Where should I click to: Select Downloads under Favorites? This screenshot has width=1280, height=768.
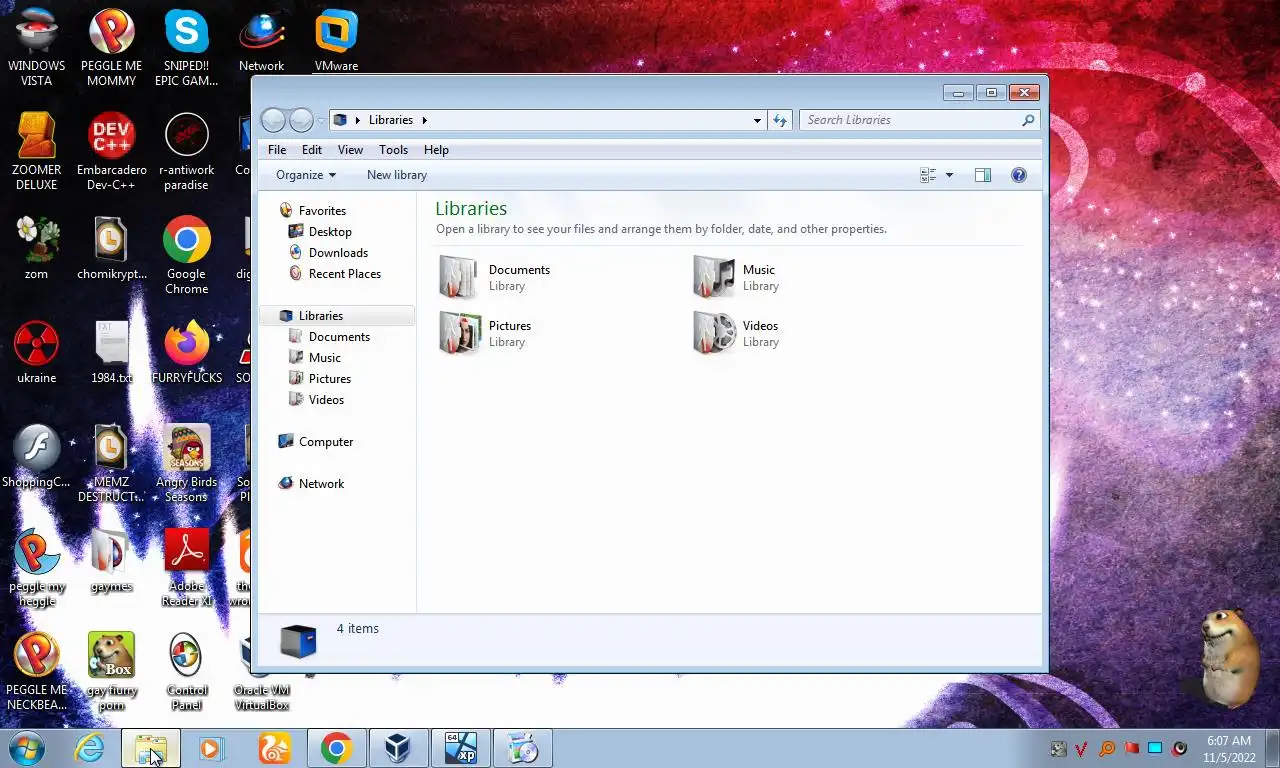(x=338, y=253)
